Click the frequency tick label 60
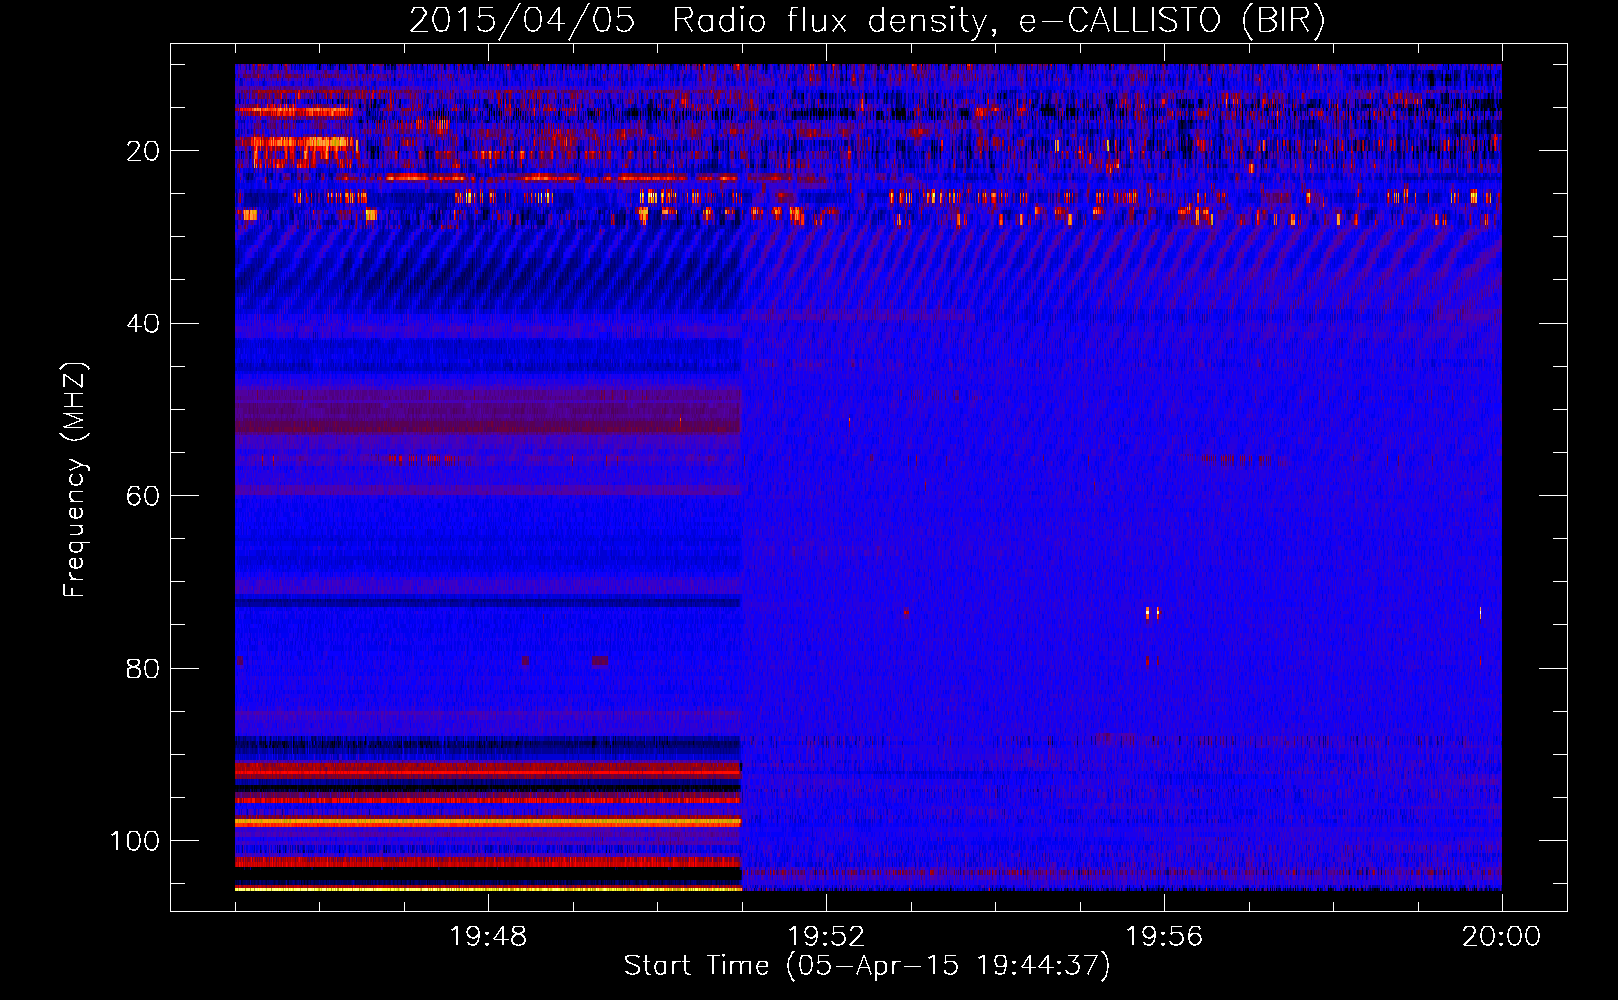1618x1000 pixels. [143, 496]
